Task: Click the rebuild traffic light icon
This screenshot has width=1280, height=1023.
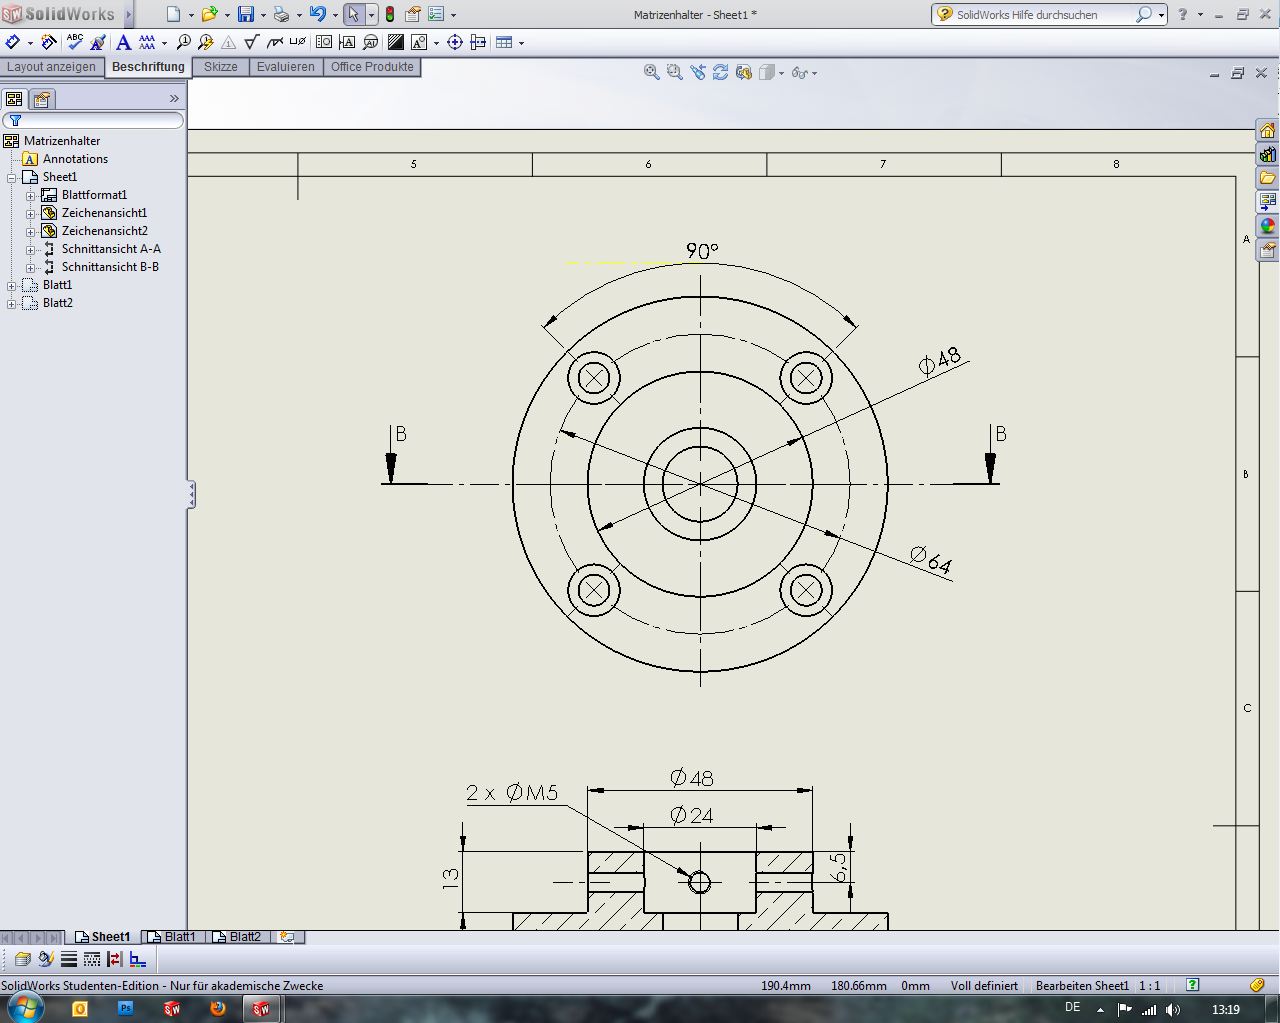Action: 390,14
